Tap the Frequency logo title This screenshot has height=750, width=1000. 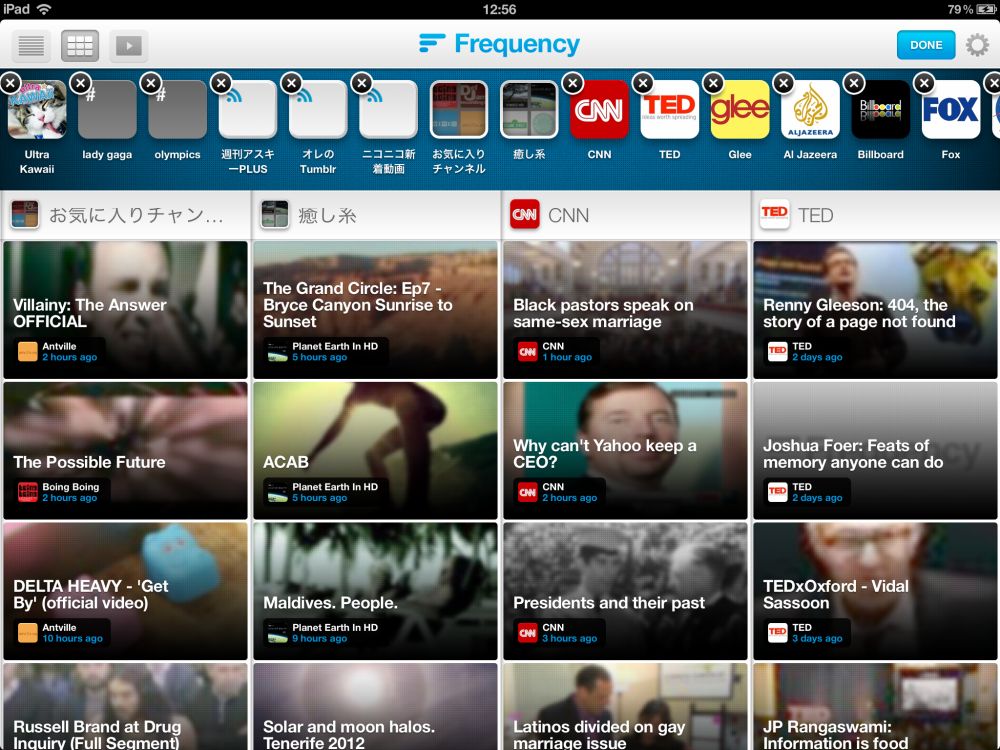(499, 44)
